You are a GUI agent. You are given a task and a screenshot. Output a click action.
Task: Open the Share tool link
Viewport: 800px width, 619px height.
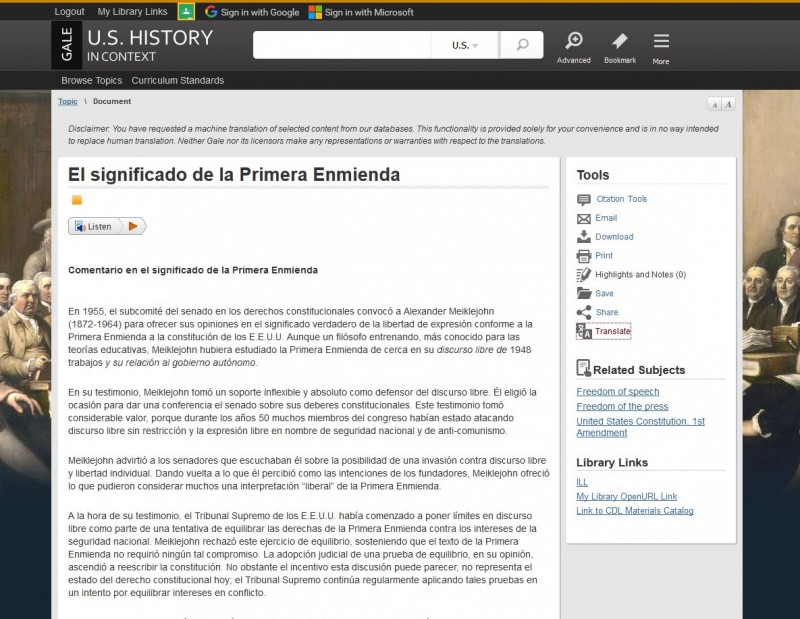point(607,312)
